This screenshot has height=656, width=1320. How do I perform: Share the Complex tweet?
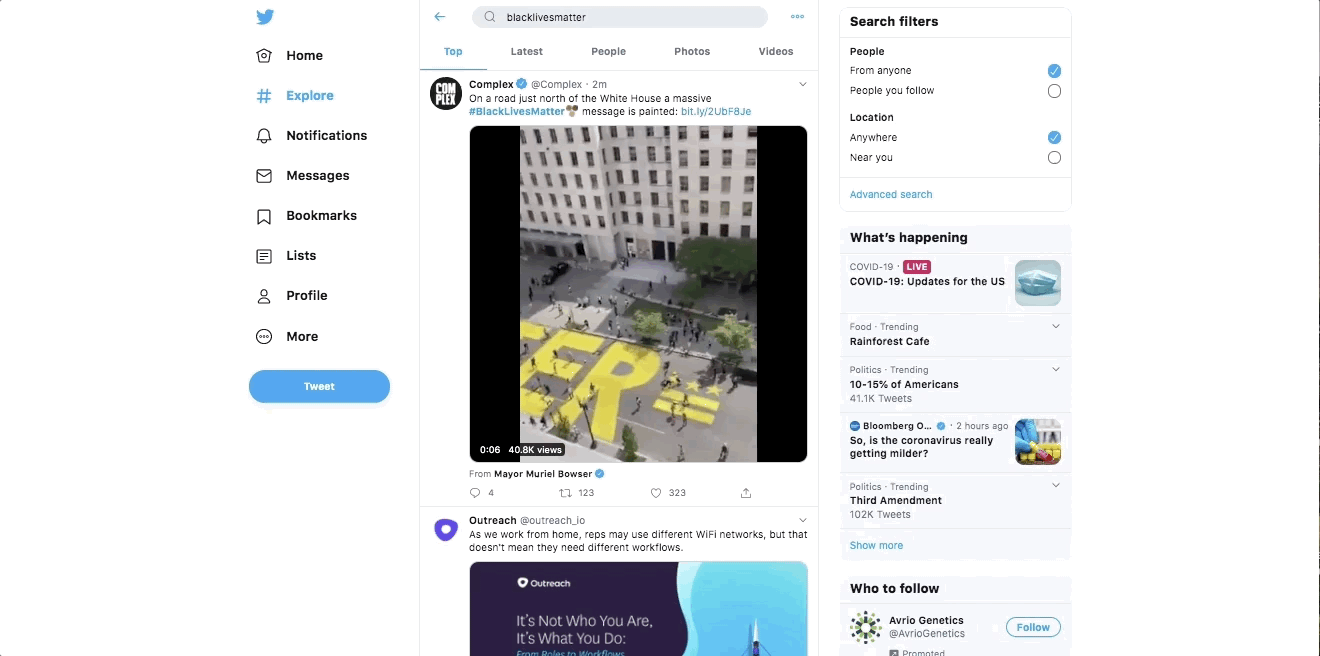coord(746,493)
